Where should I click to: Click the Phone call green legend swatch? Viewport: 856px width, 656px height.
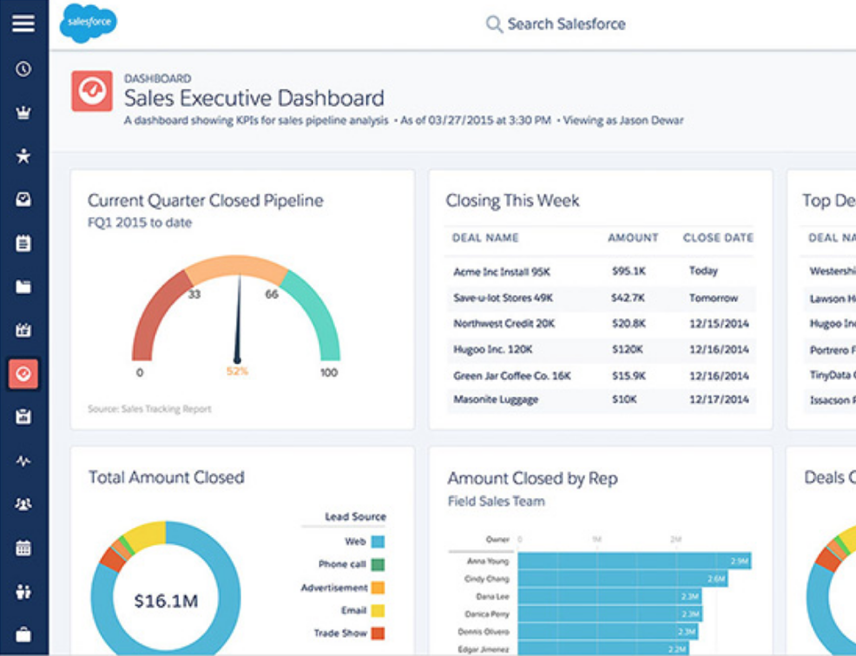pyautogui.click(x=378, y=564)
